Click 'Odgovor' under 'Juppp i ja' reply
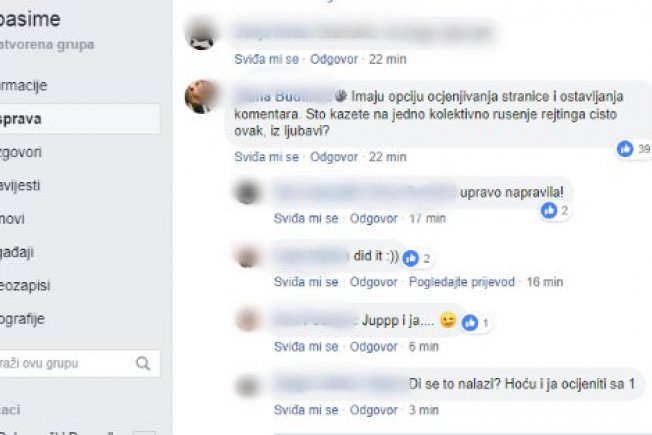This screenshot has width=652, height=435. [373, 346]
